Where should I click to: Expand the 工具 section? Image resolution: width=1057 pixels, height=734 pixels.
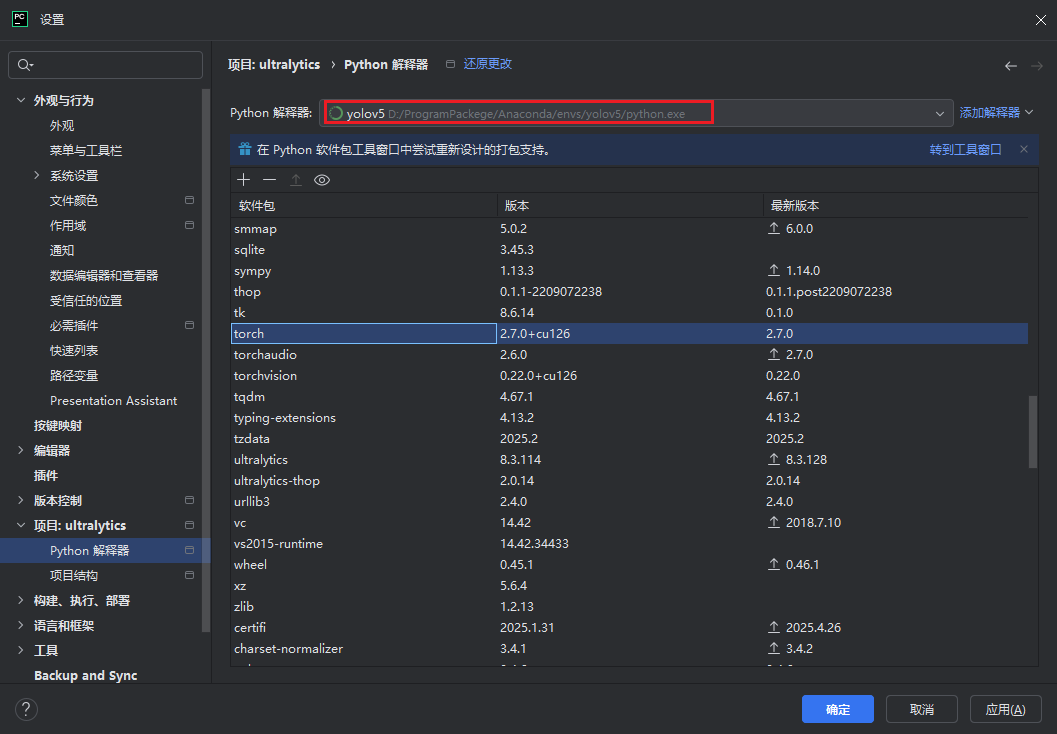pyautogui.click(x=20, y=650)
